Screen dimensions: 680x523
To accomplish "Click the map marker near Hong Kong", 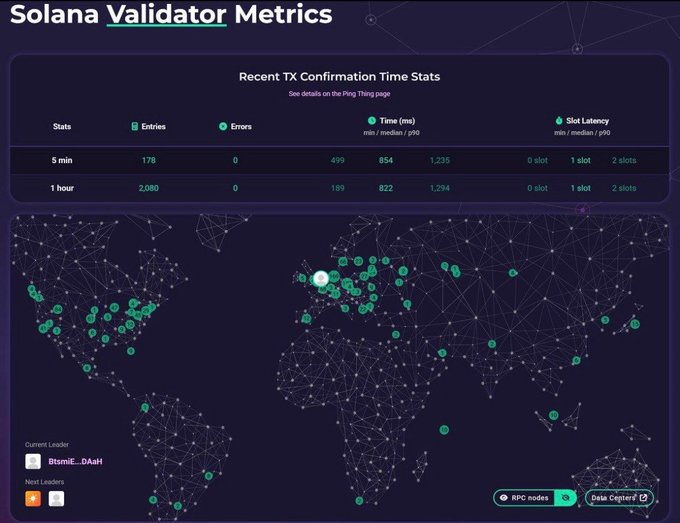I will (x=576, y=360).
